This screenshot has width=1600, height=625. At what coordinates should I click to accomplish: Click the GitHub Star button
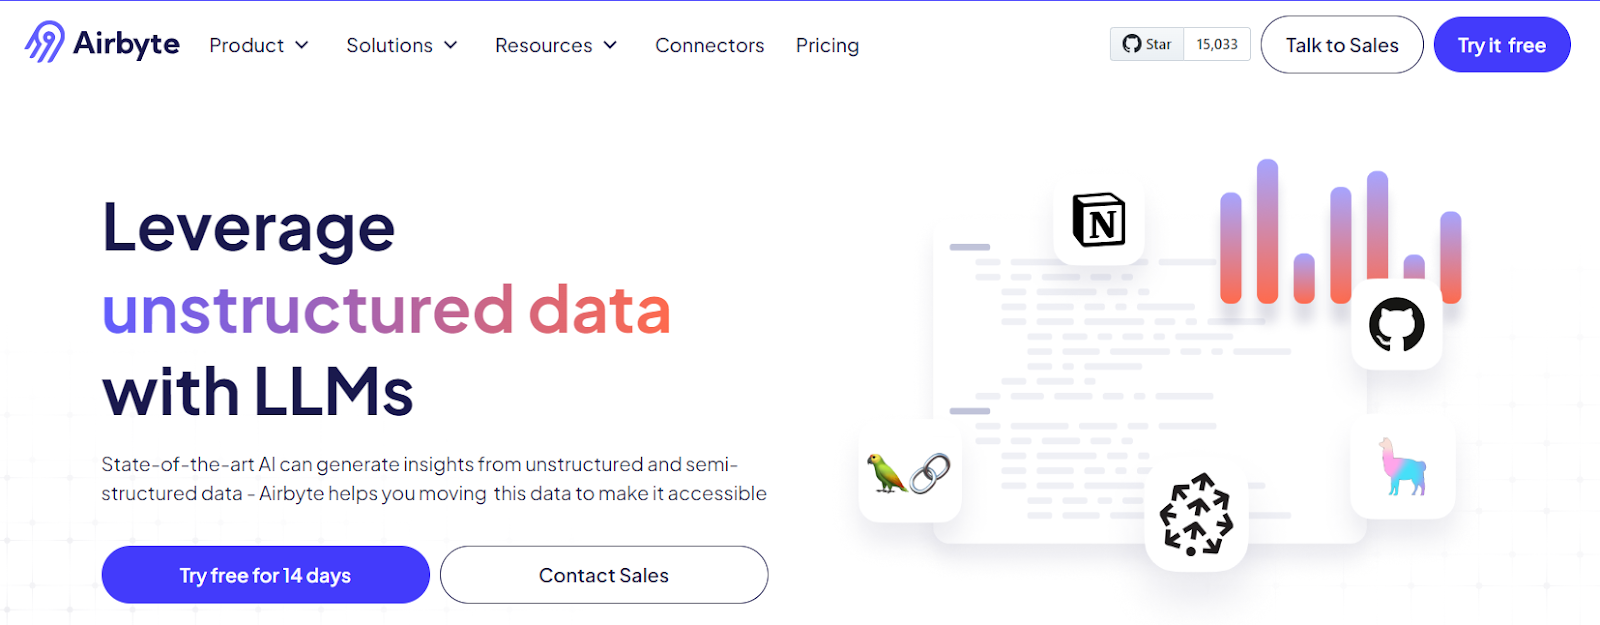1147,44
